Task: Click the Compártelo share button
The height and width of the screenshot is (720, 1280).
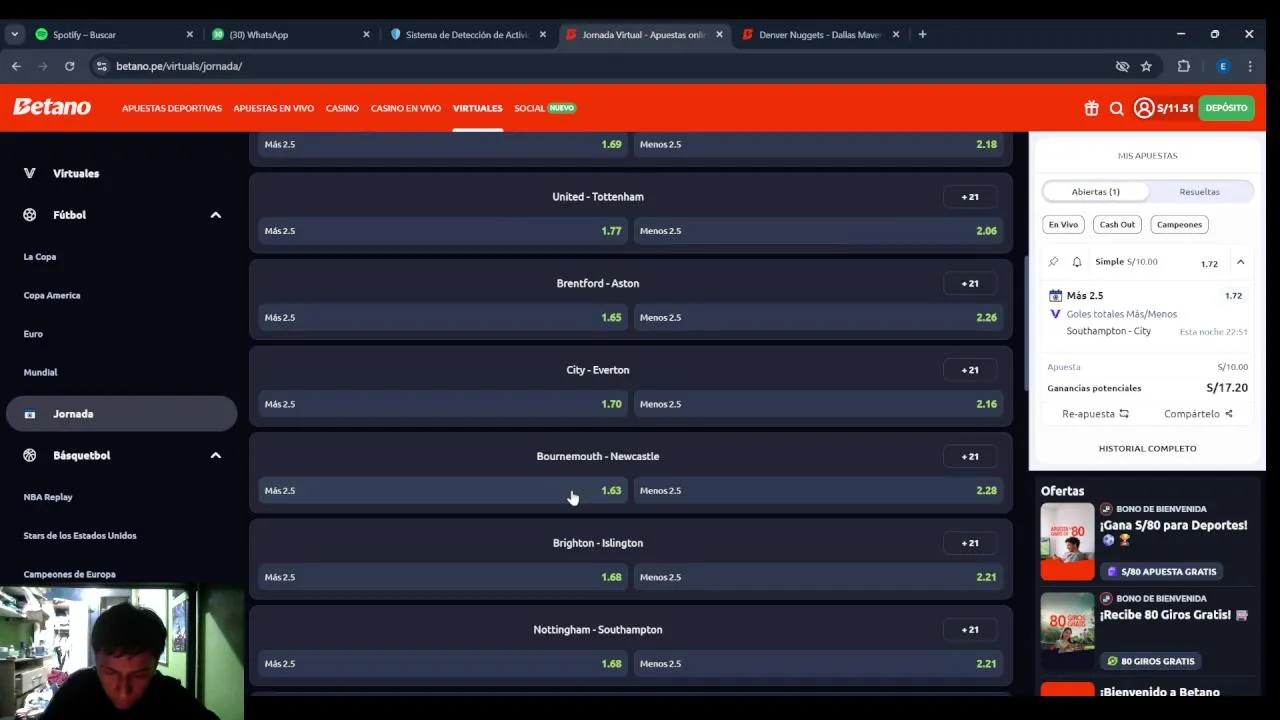Action: click(x=1198, y=414)
